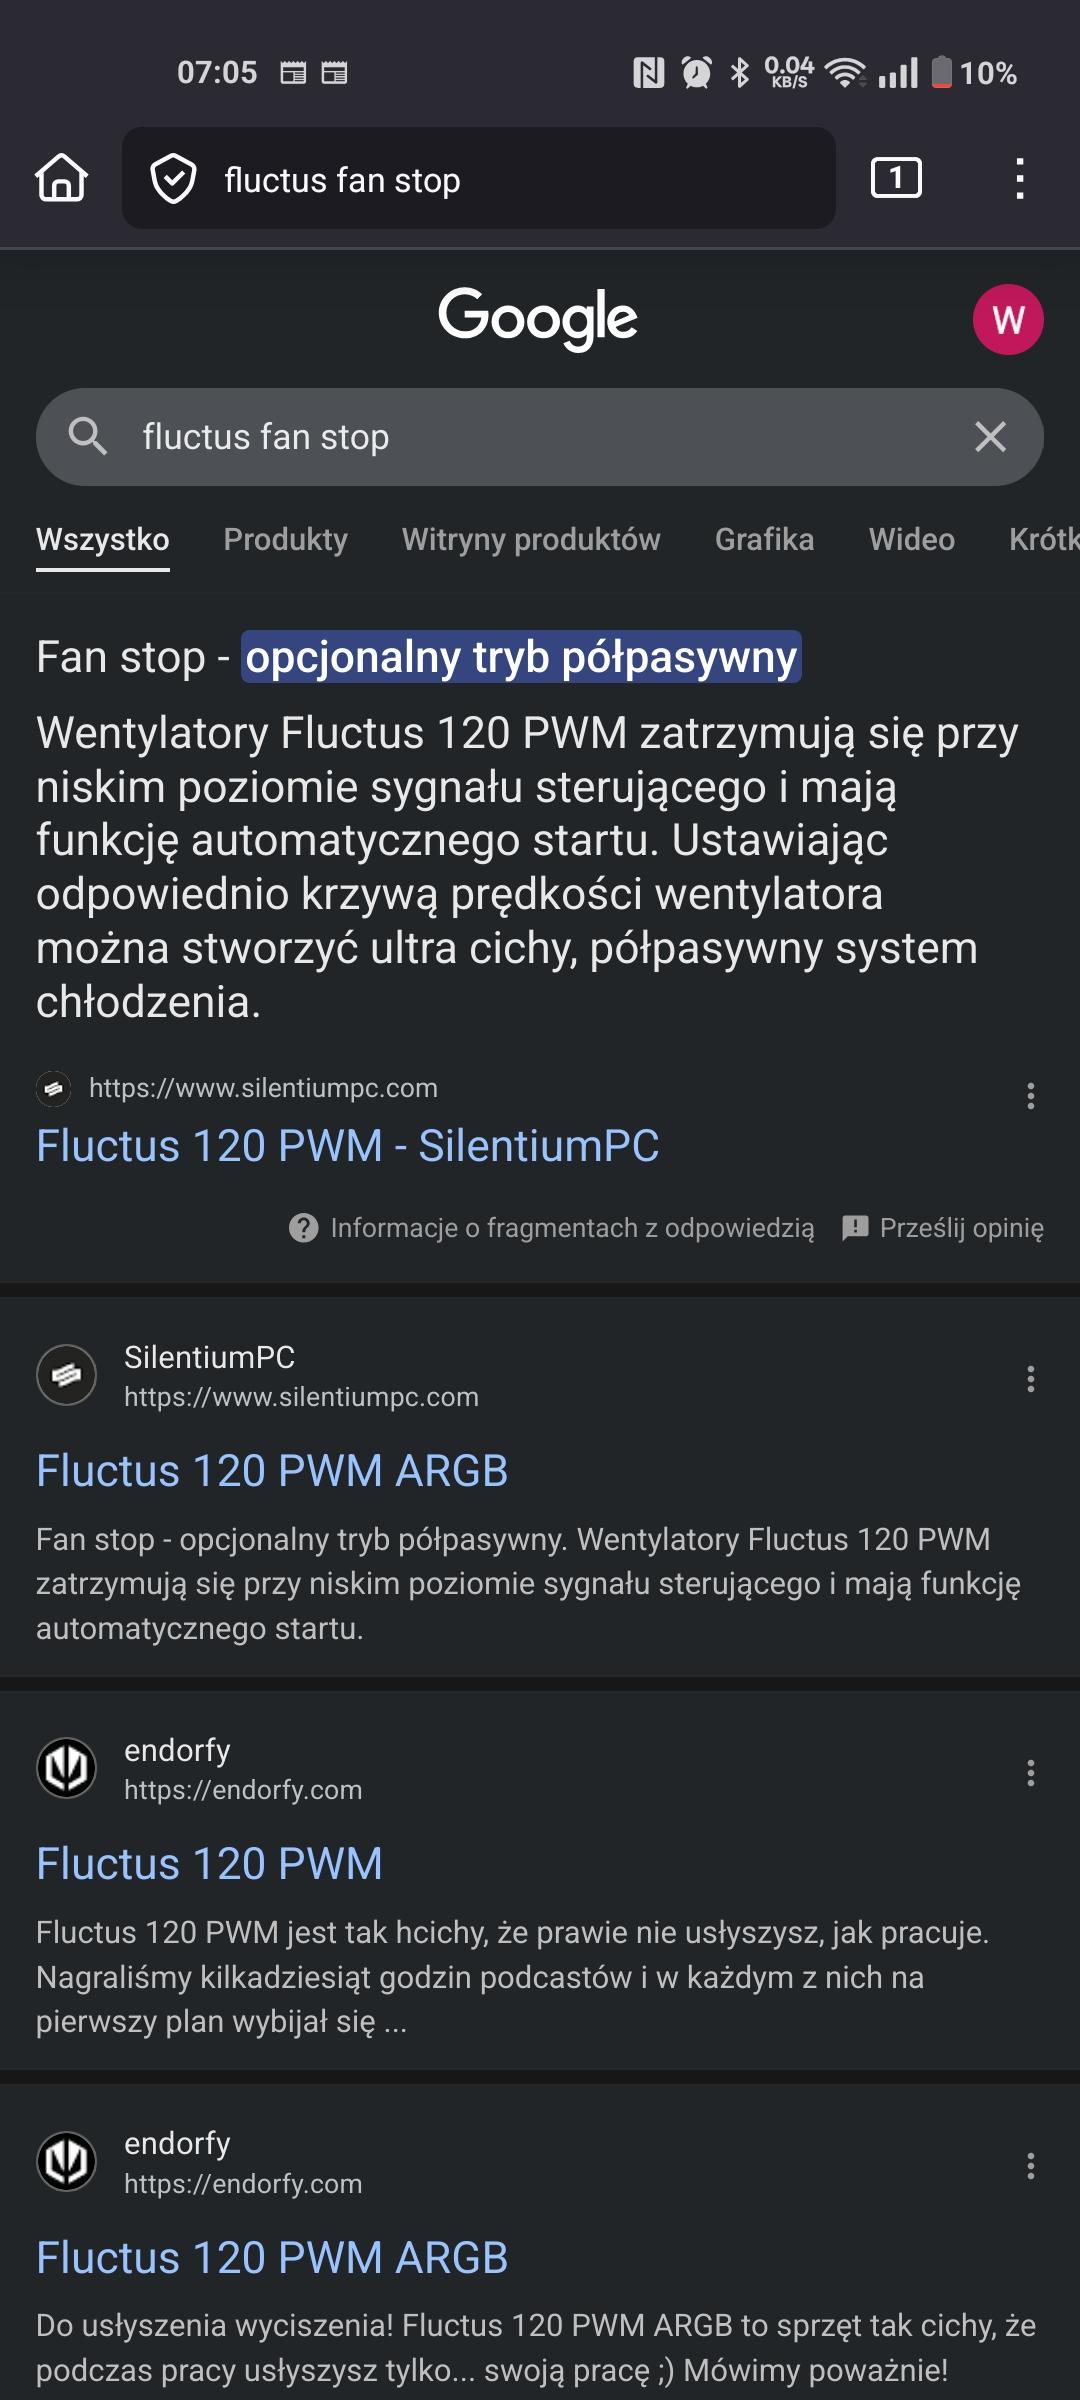Tap the browser home icon

click(x=62, y=179)
